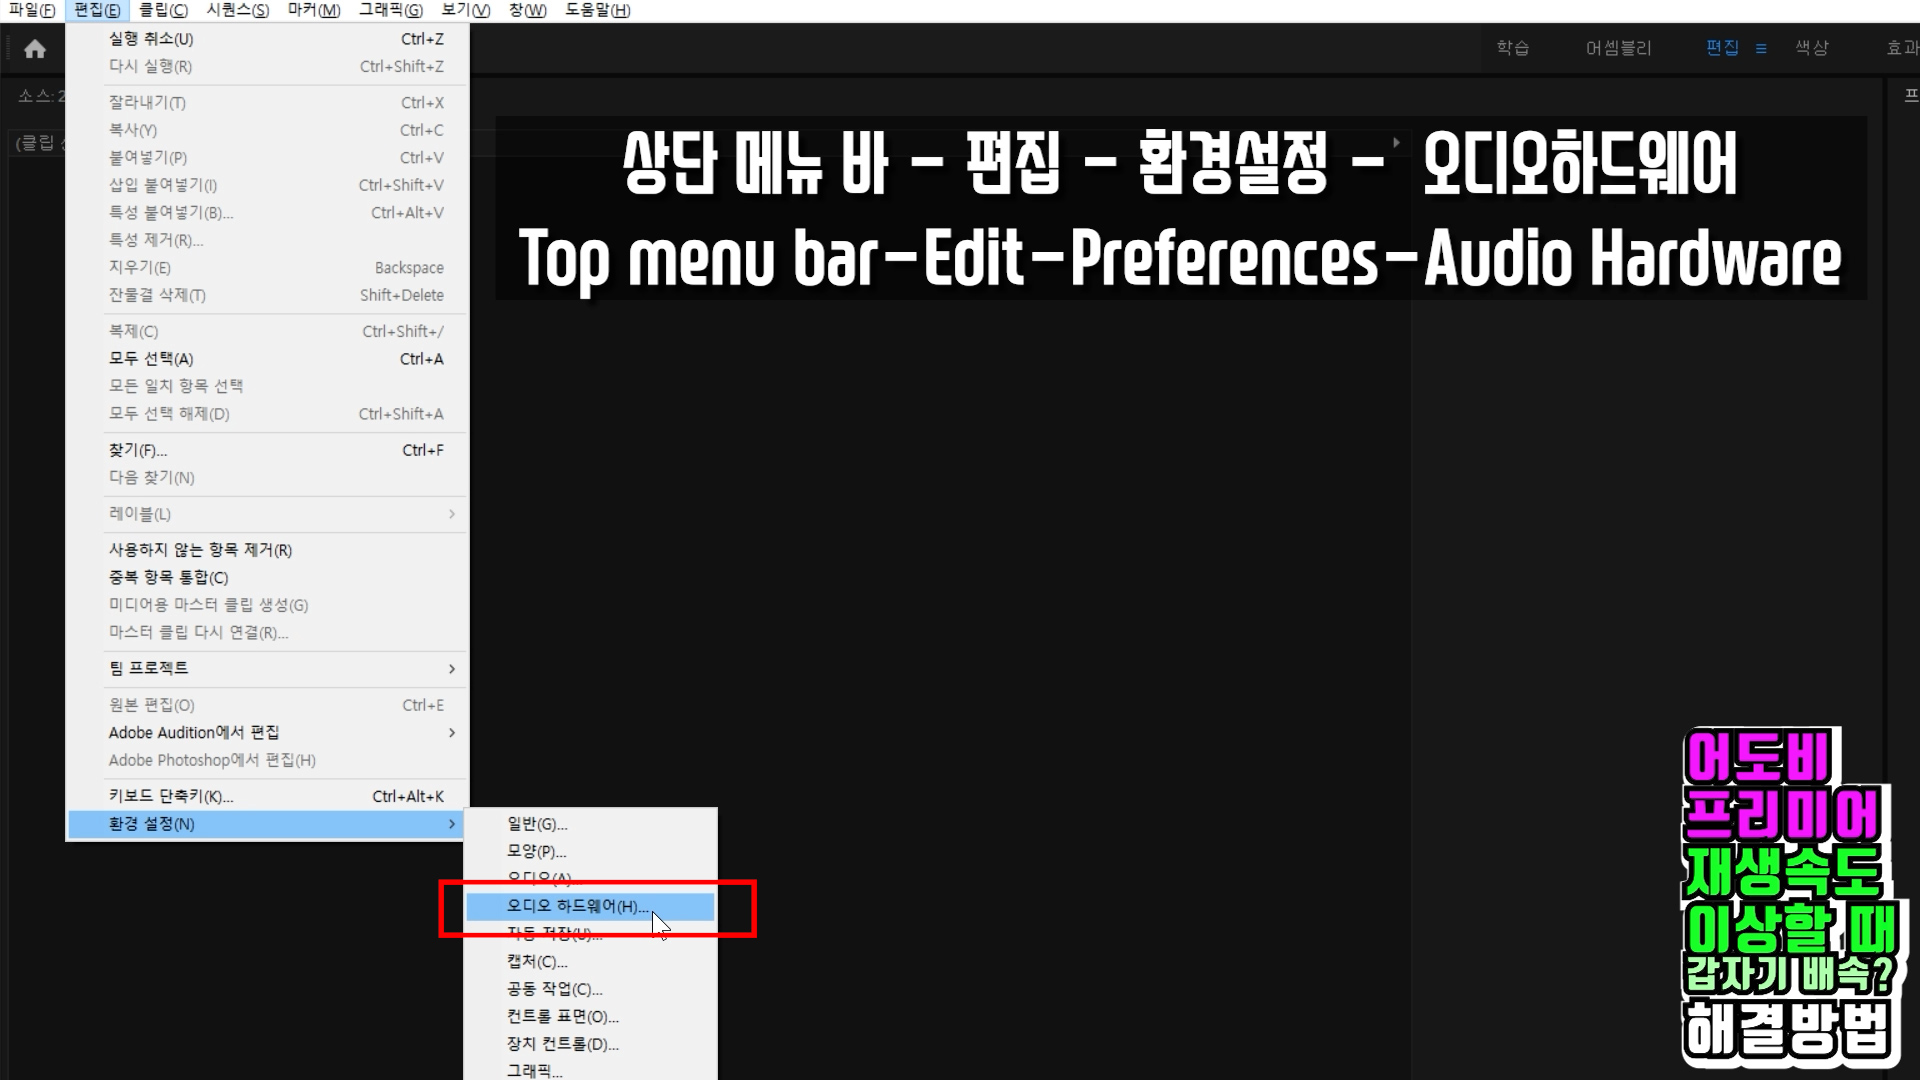Select 컨트롤 표면(O) menu entry
This screenshot has width=1920, height=1080.
[x=562, y=1016]
